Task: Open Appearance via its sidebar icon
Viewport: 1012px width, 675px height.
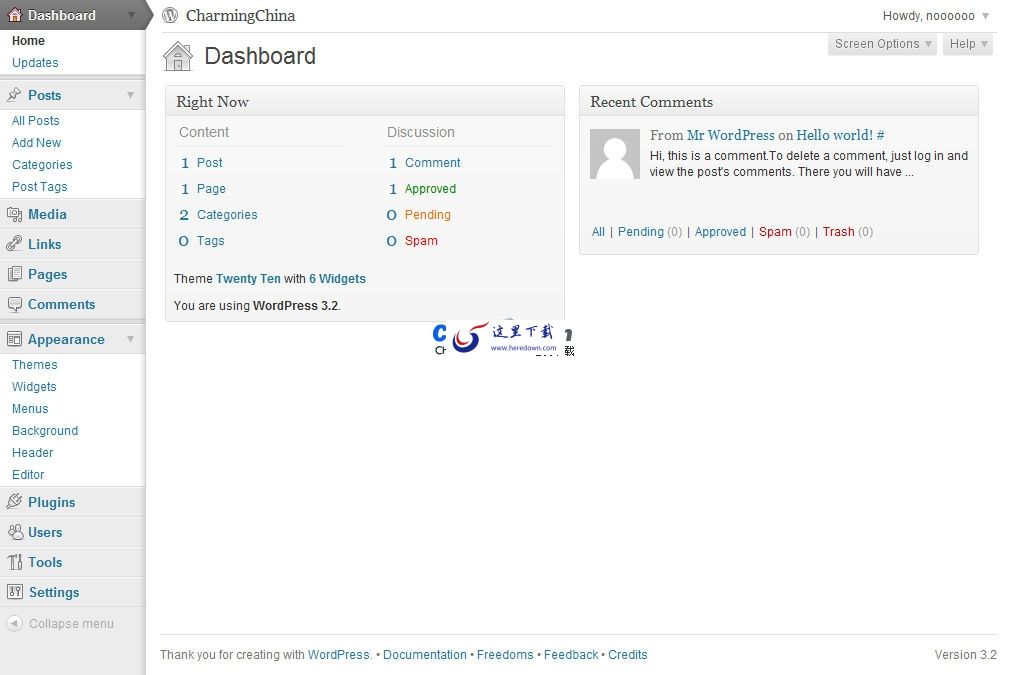Action: [14, 339]
